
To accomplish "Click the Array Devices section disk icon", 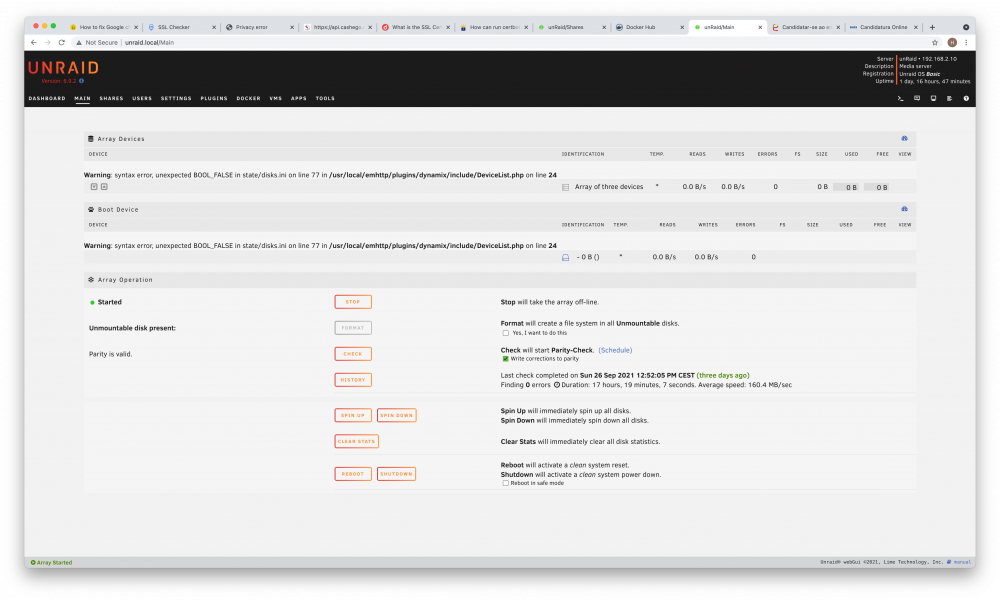I will [x=91, y=138].
